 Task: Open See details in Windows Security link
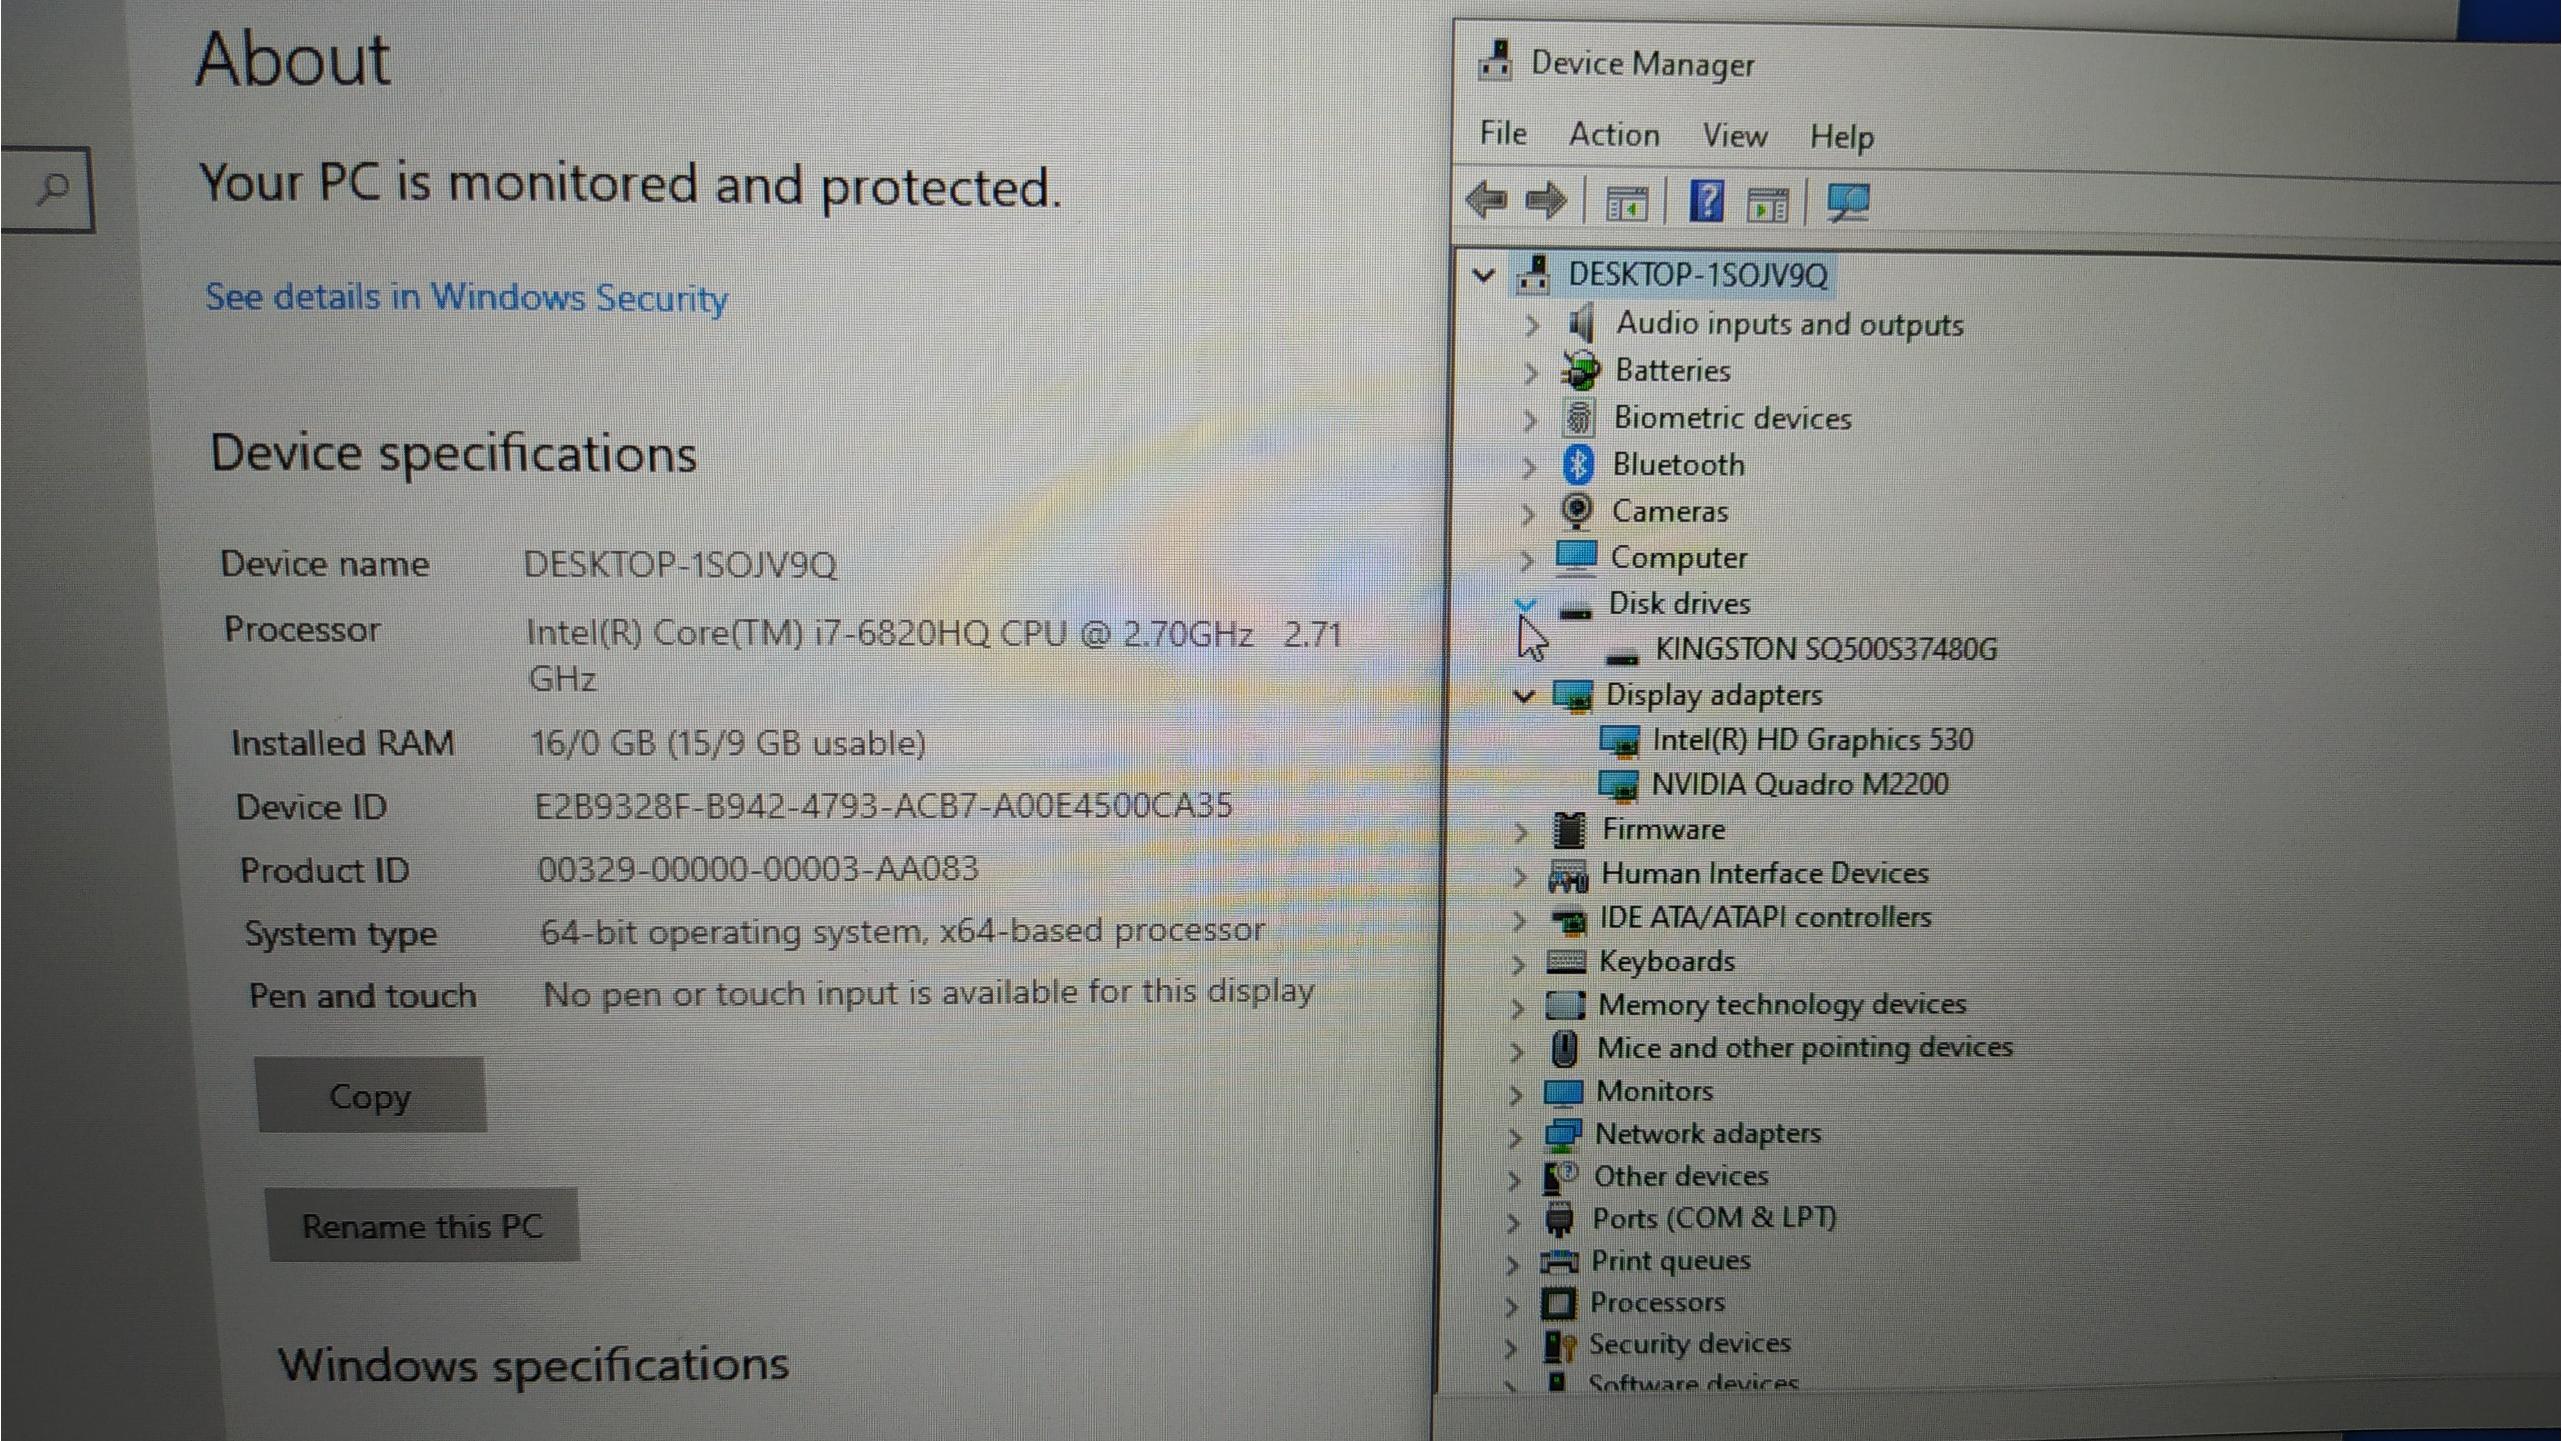[466, 297]
